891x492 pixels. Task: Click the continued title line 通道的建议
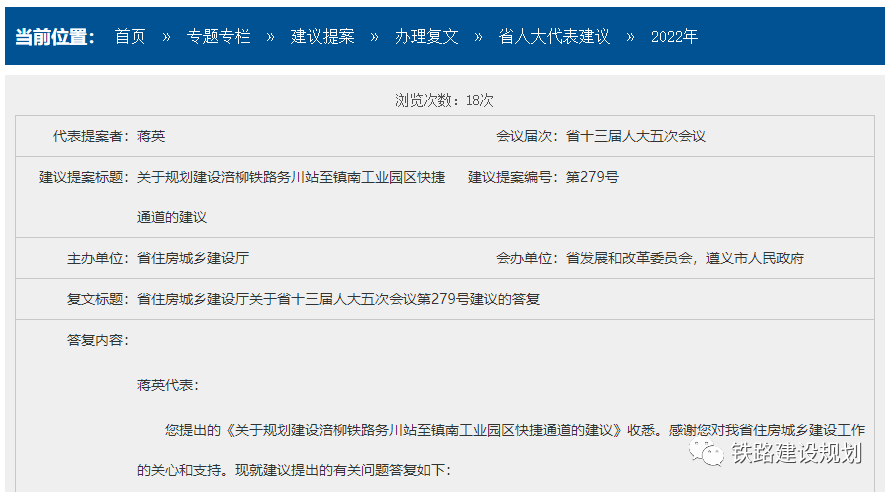172,218
